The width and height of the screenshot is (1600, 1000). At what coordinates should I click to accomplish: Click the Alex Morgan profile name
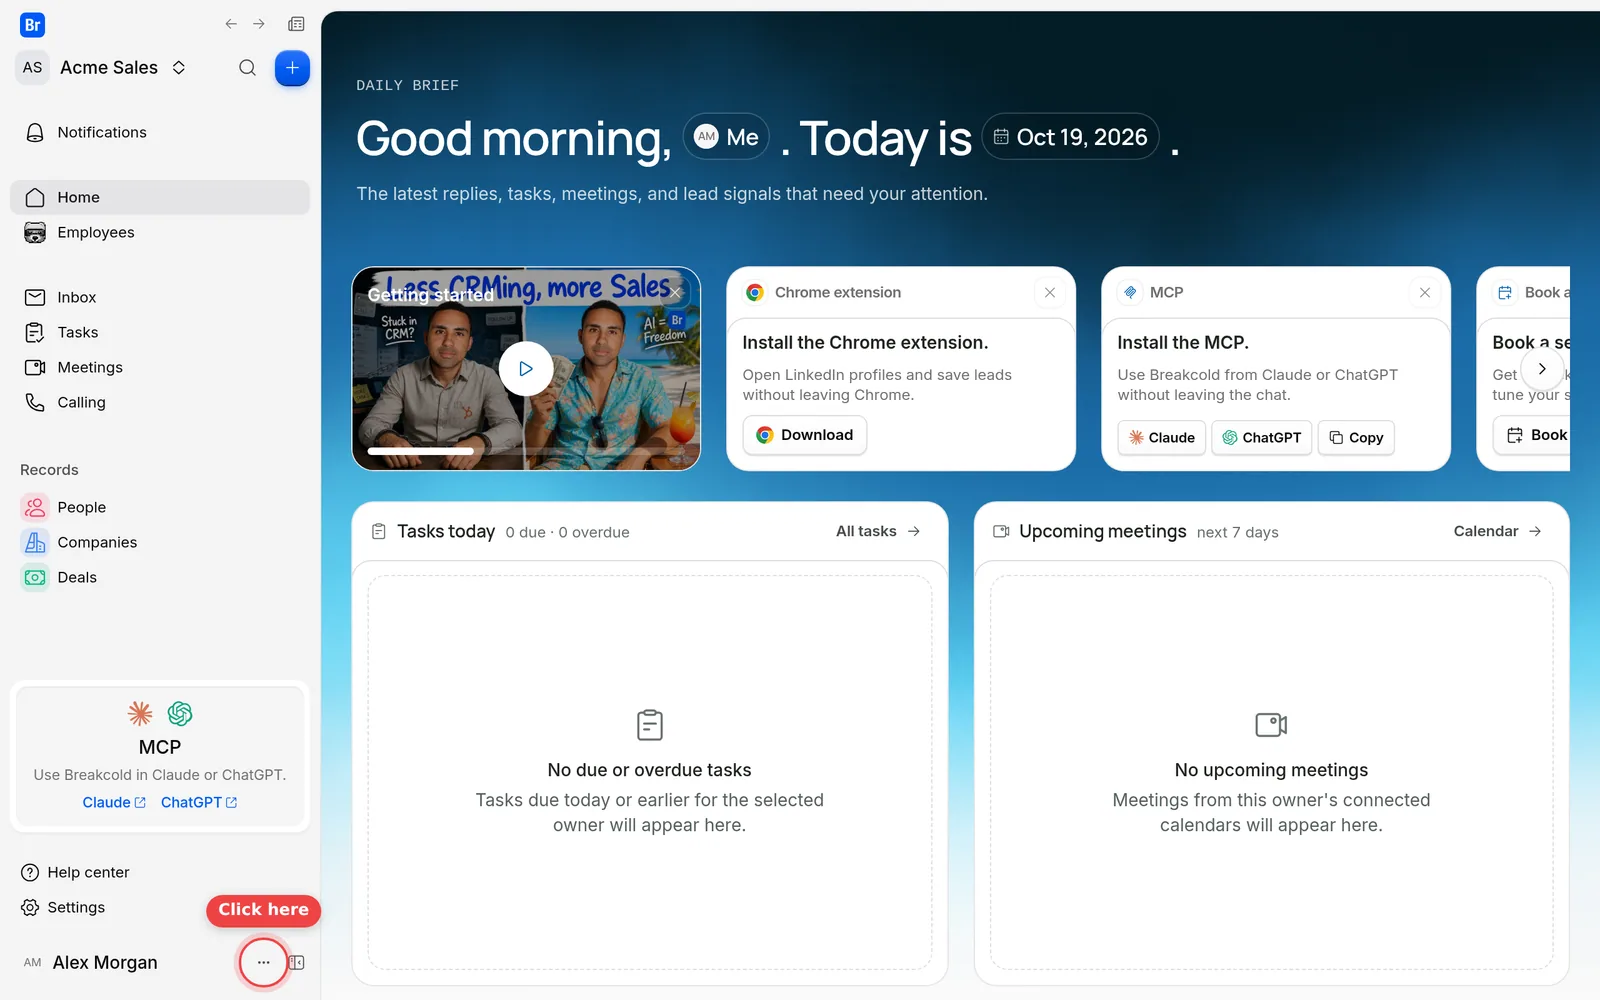[105, 962]
